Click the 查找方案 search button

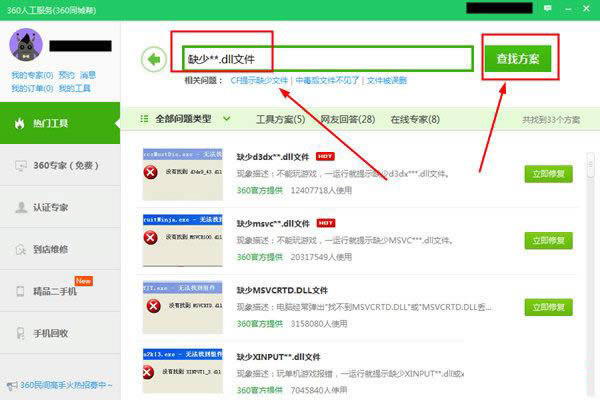[517, 60]
